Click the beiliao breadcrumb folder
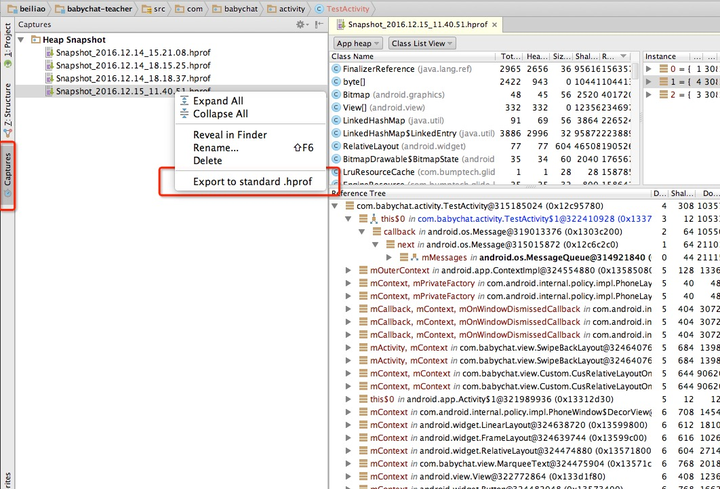The width and height of the screenshot is (720, 489). (27, 9)
